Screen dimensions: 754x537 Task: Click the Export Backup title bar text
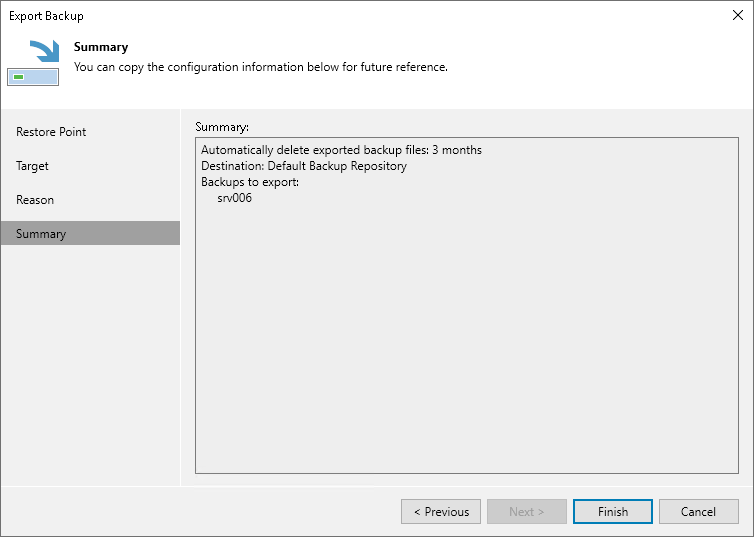point(46,16)
